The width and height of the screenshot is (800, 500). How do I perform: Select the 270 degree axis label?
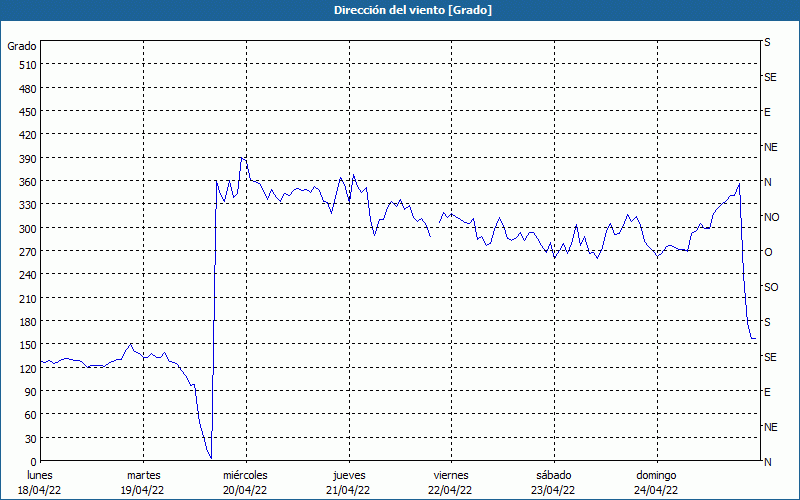28,253
